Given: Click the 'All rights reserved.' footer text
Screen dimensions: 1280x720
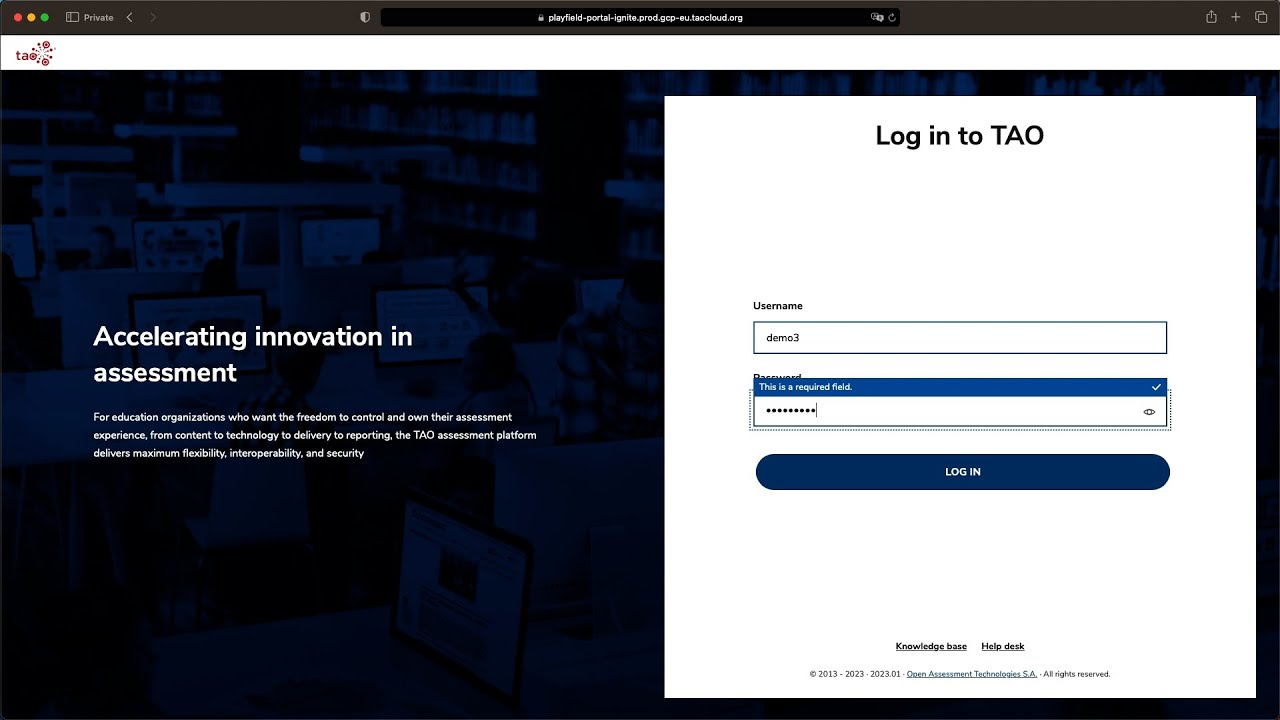Looking at the screenshot, I should [x=1077, y=674].
